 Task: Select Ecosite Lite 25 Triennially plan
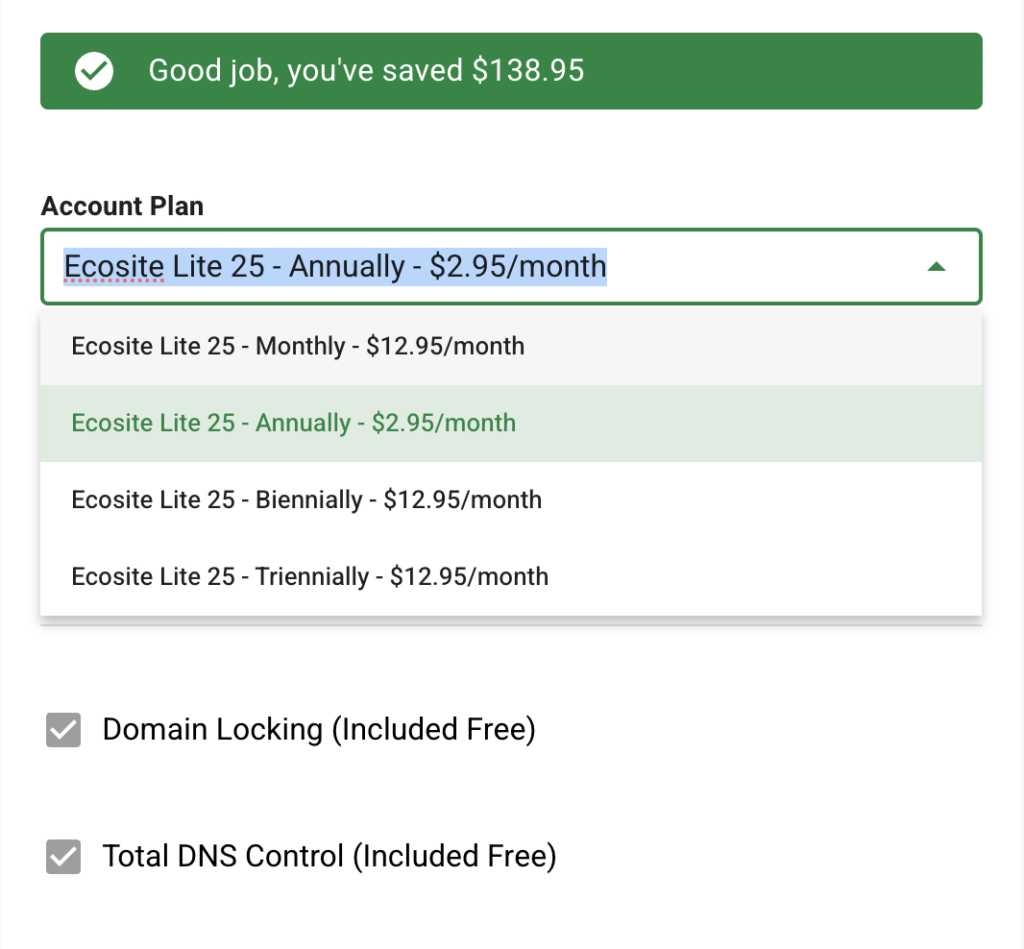[309, 577]
